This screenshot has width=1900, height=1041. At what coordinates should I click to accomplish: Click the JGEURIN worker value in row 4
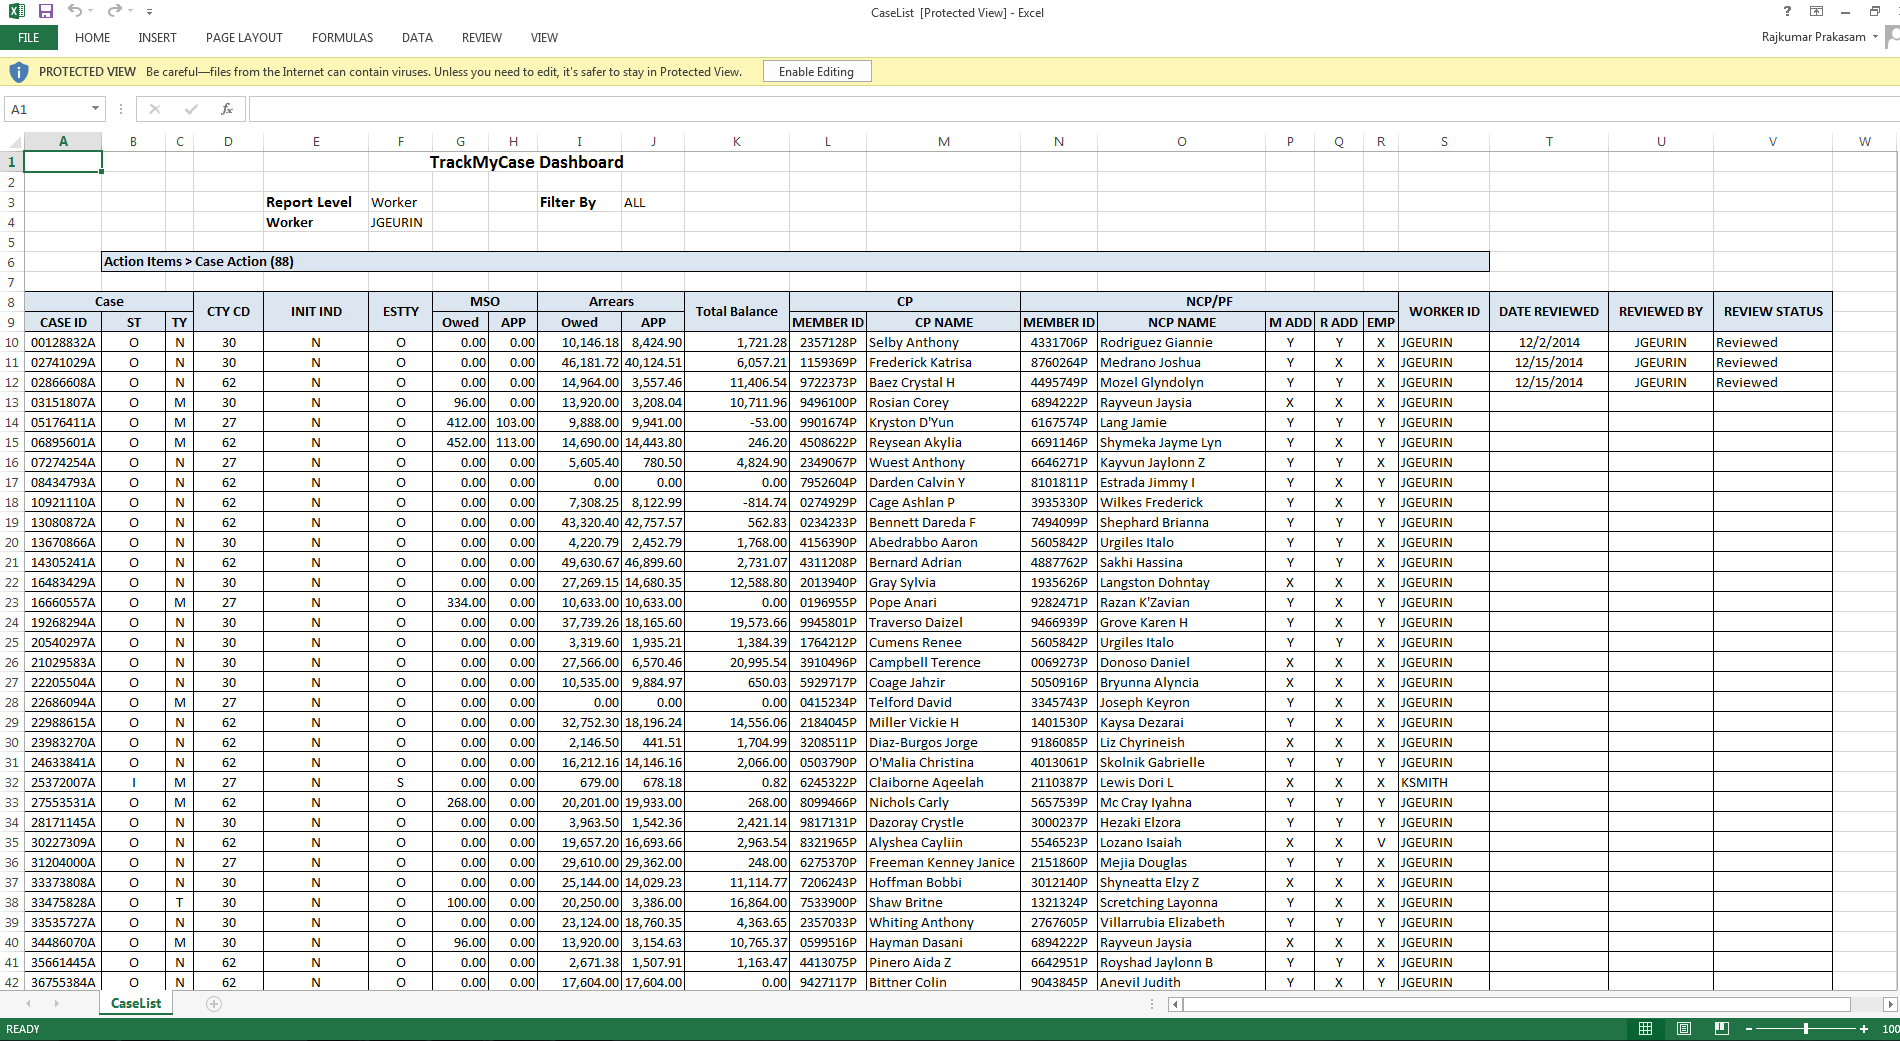(397, 222)
